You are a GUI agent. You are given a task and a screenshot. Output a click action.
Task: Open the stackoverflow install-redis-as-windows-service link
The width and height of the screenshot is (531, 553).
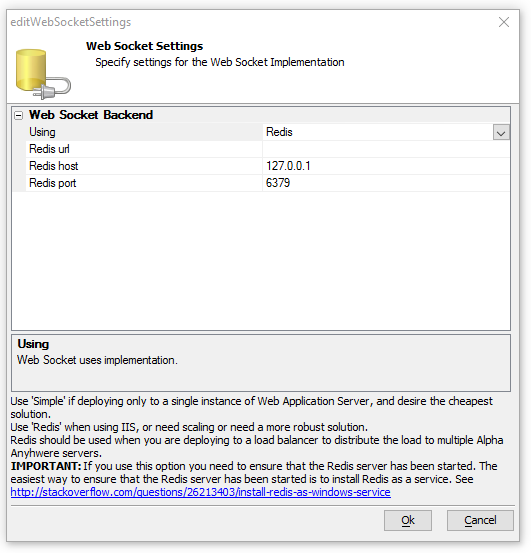[x=201, y=492]
